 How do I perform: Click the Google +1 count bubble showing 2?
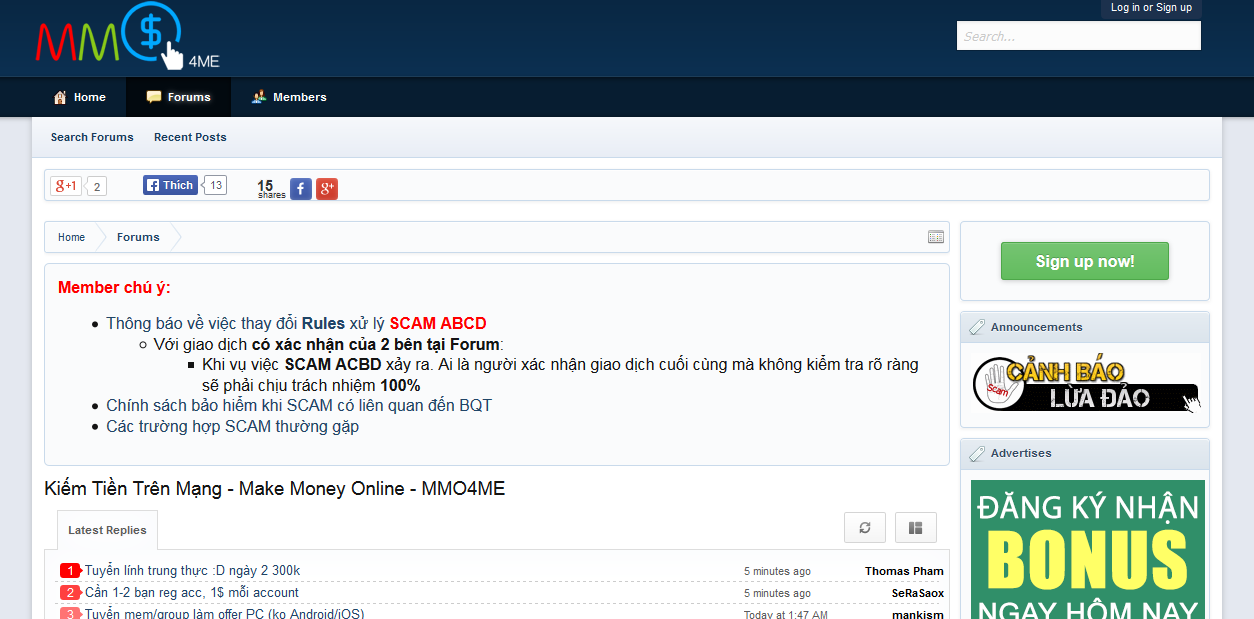tap(96, 187)
